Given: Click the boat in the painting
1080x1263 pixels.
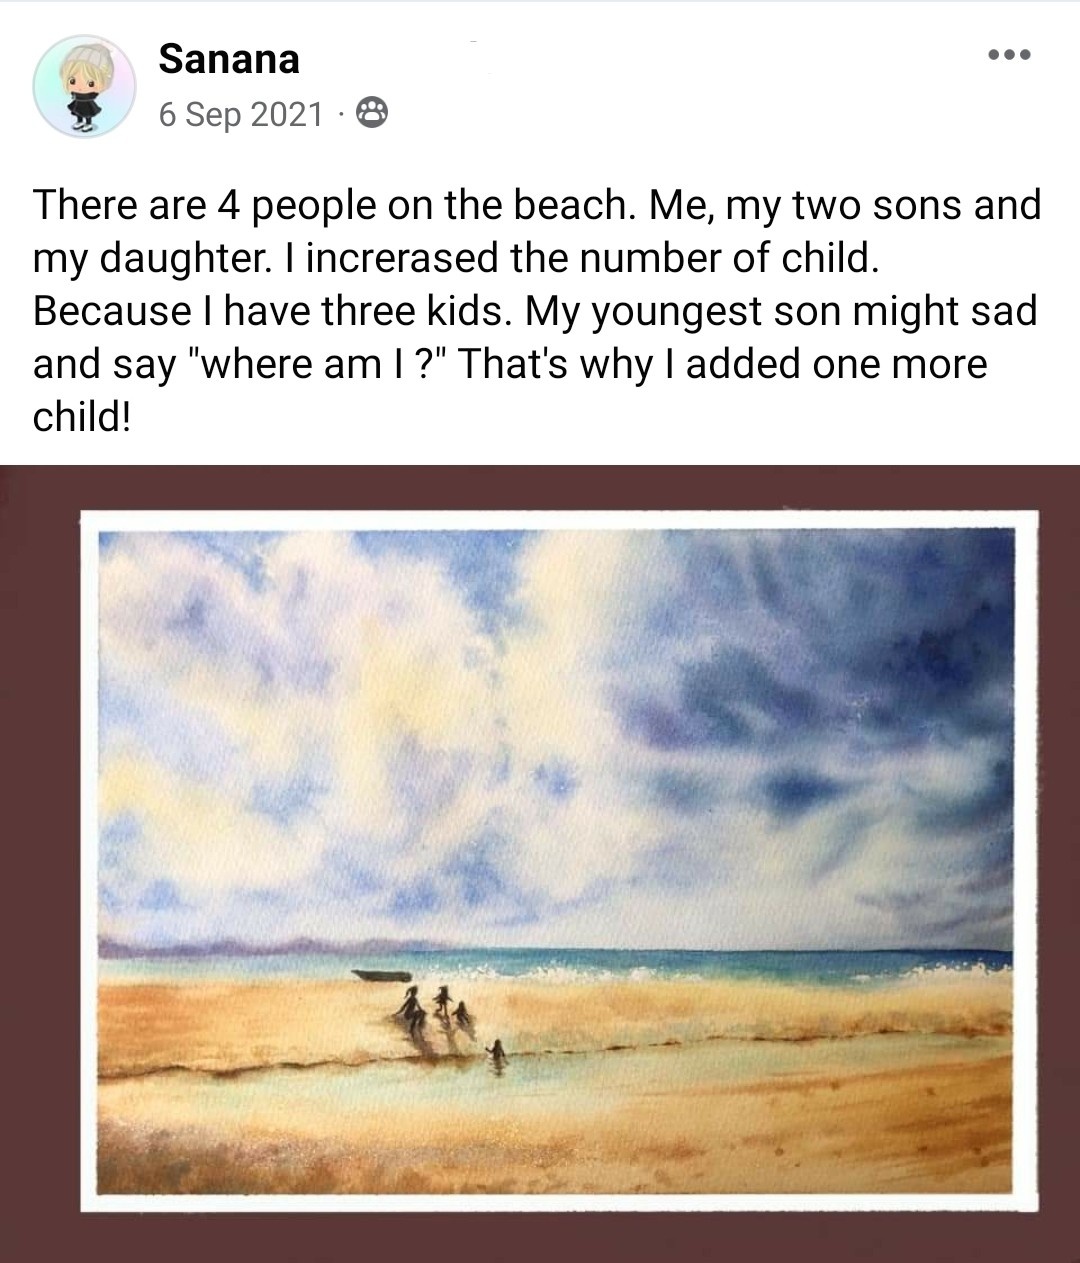Looking at the screenshot, I should pos(381,975).
